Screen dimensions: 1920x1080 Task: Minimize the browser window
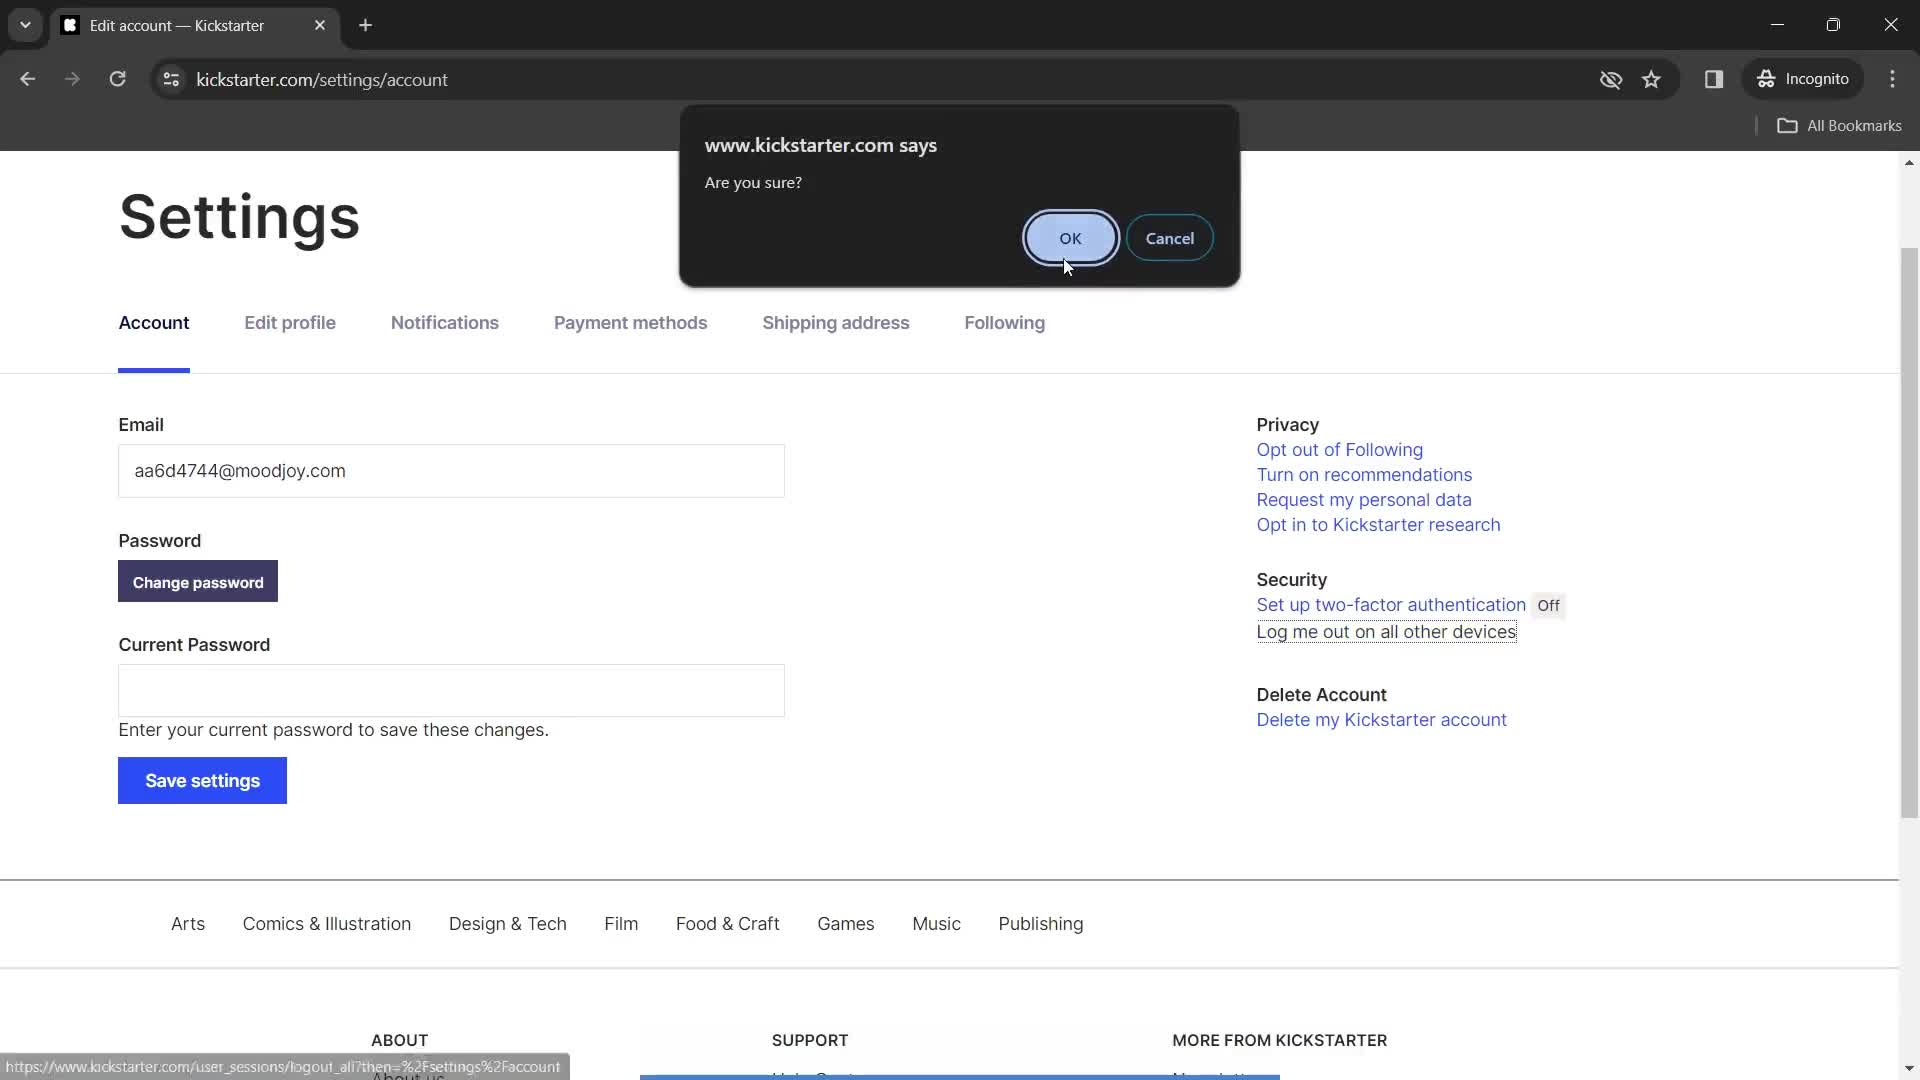click(1777, 25)
